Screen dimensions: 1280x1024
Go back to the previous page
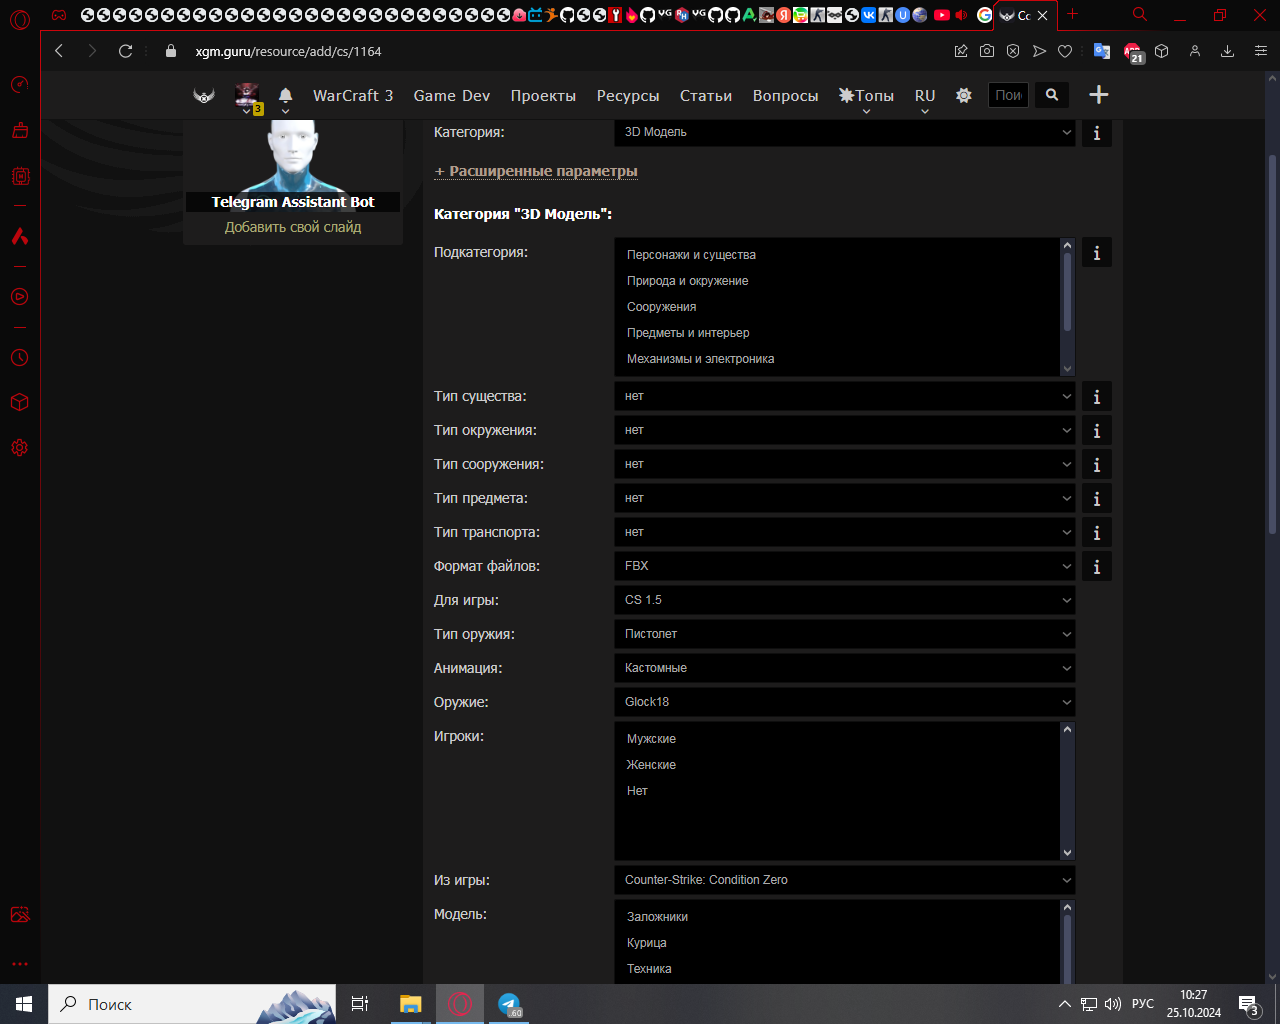click(59, 51)
